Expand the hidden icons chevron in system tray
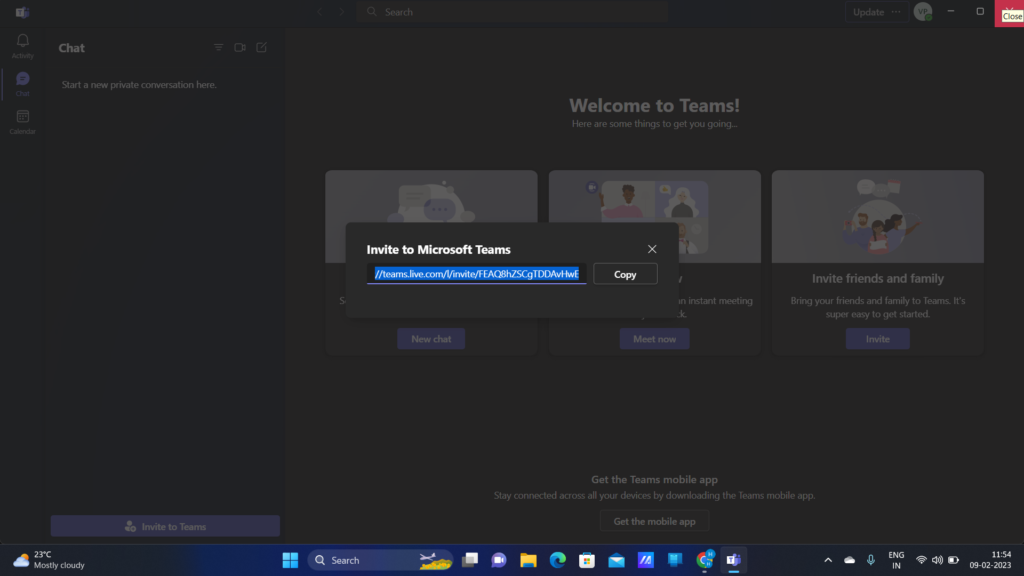The height and width of the screenshot is (576, 1024). (828, 560)
